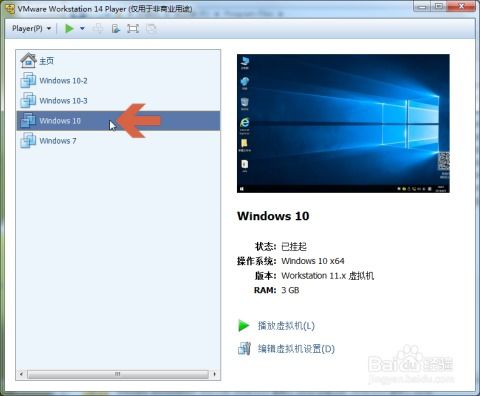
Task: Click the green play icon beside 播放虚拟机
Action: [244, 326]
